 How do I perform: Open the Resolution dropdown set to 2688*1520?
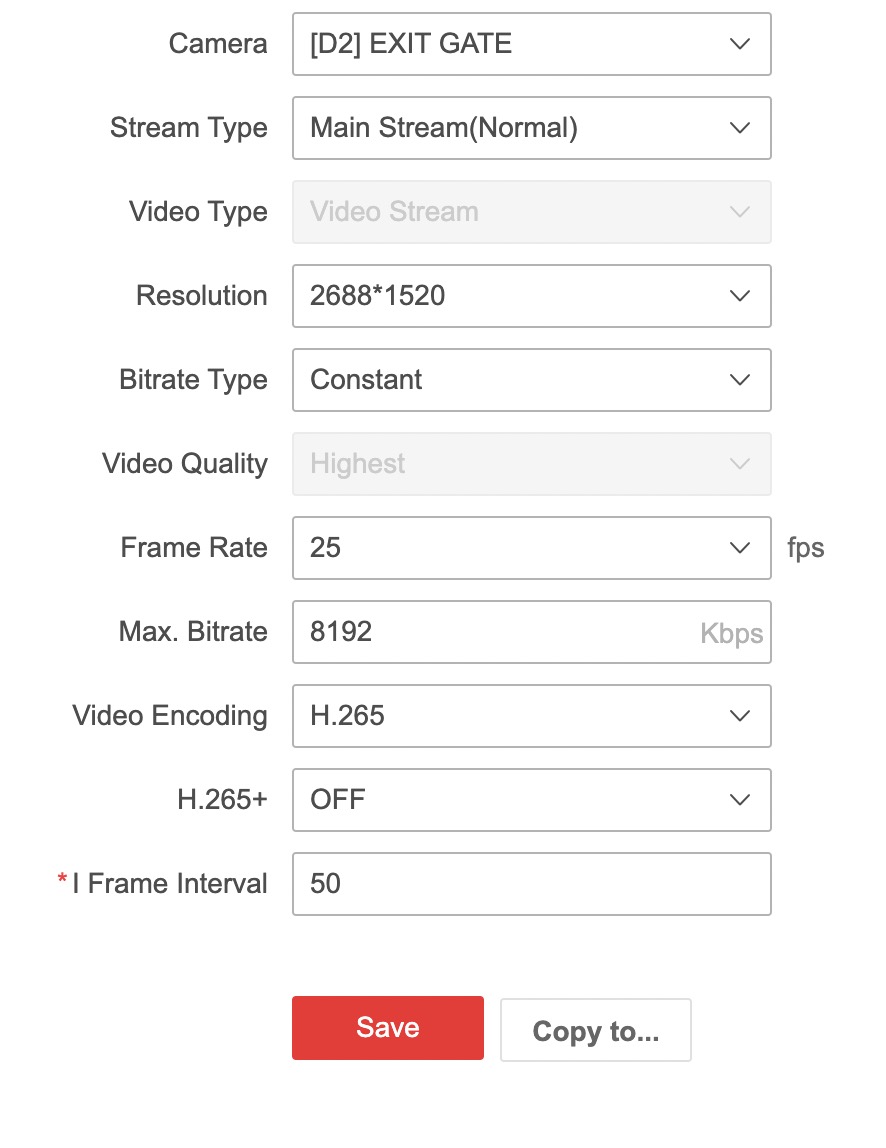[530, 296]
